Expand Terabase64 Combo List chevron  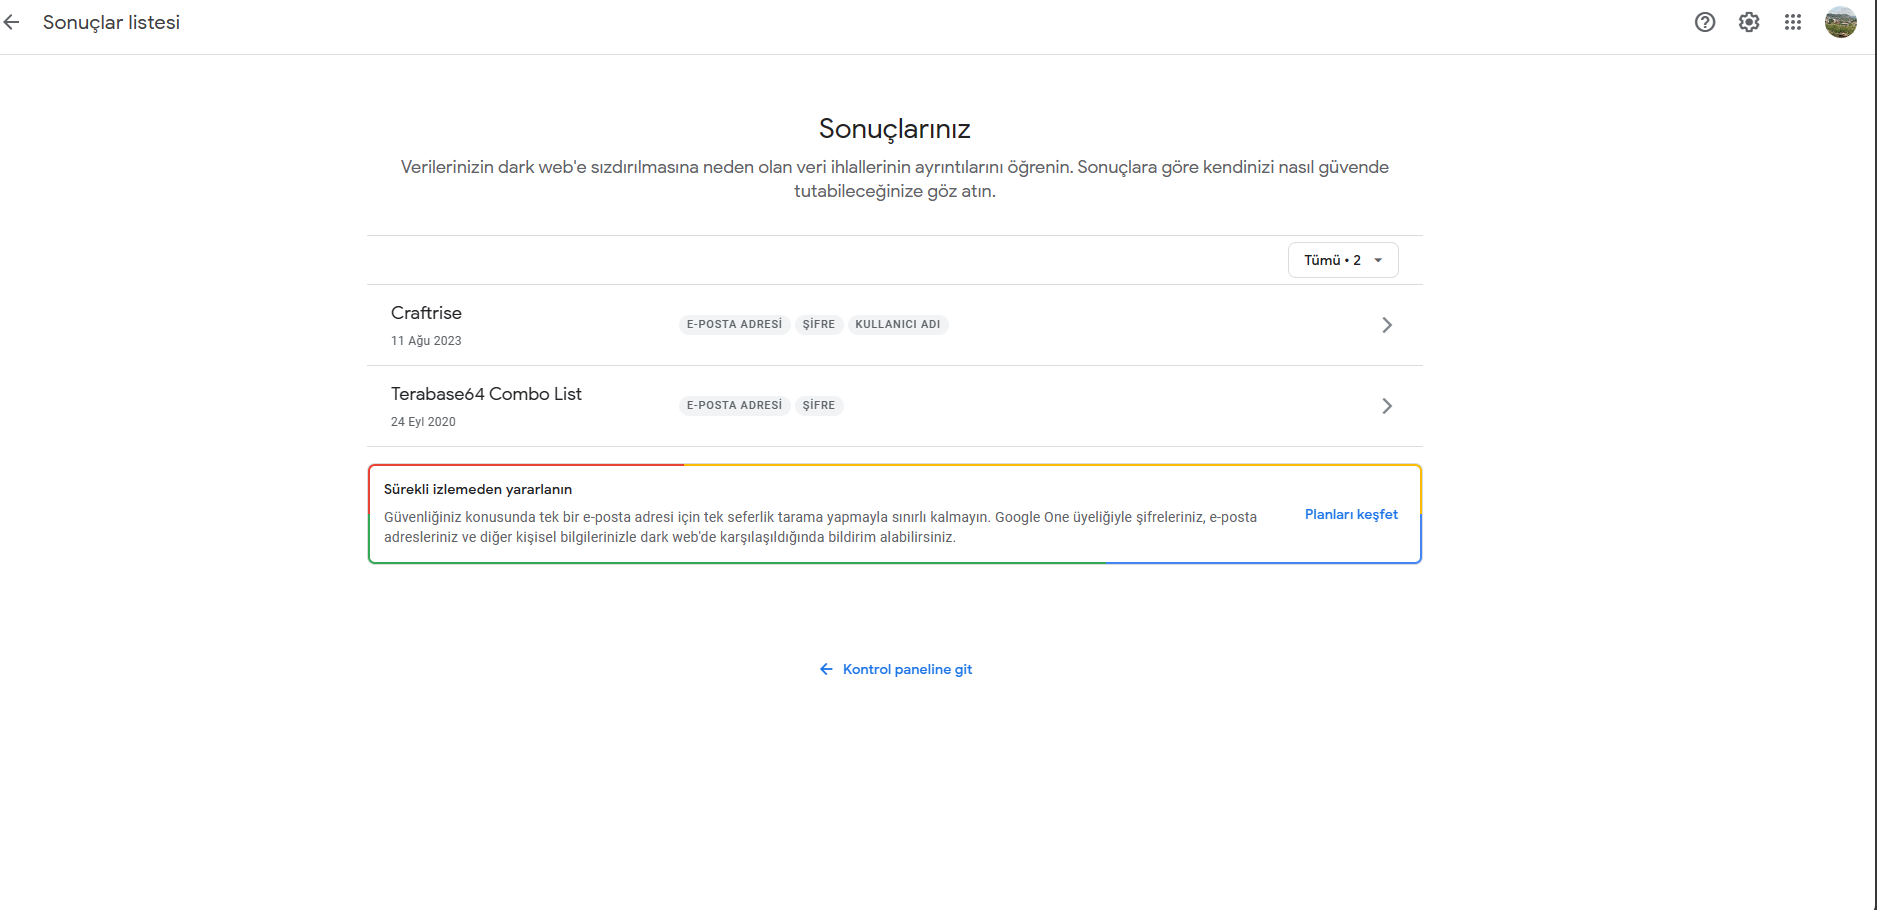1387,406
